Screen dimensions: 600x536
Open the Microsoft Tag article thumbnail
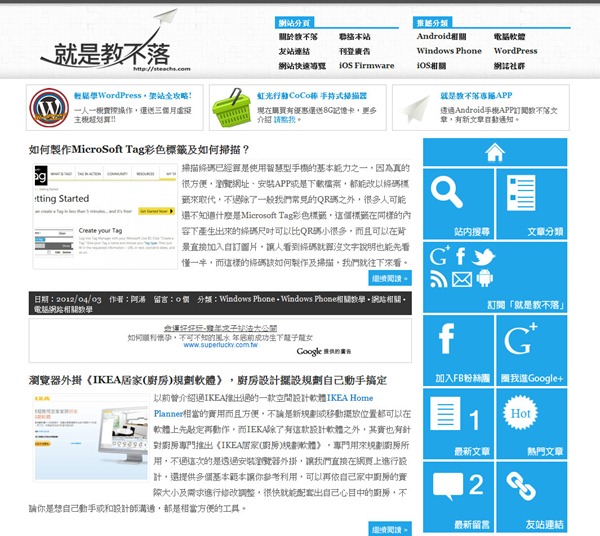pos(105,216)
